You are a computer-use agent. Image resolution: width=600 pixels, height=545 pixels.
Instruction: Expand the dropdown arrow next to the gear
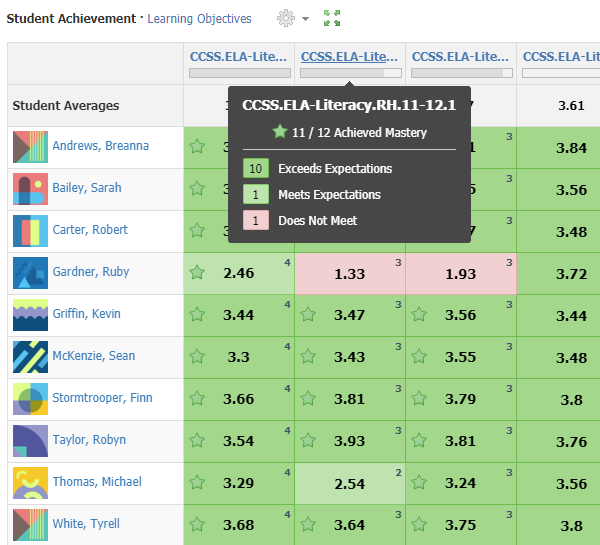(x=305, y=20)
